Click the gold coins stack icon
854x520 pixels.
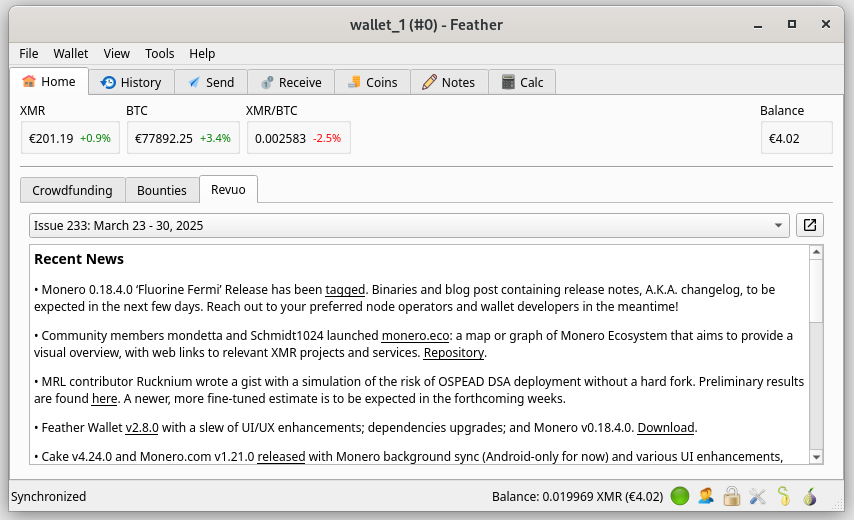tap(354, 82)
